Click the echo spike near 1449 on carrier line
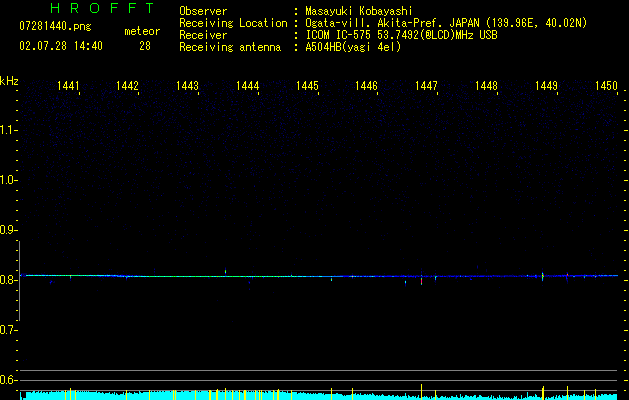This screenshot has width=629, height=400. tap(543, 276)
